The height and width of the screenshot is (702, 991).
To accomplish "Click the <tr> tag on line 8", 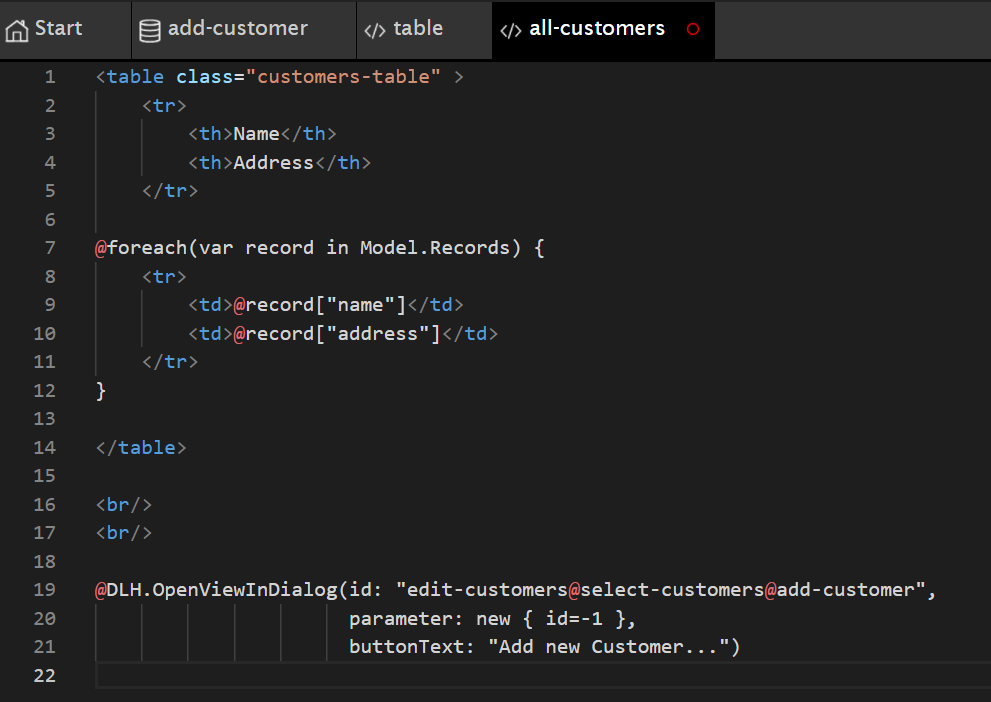I will (164, 277).
